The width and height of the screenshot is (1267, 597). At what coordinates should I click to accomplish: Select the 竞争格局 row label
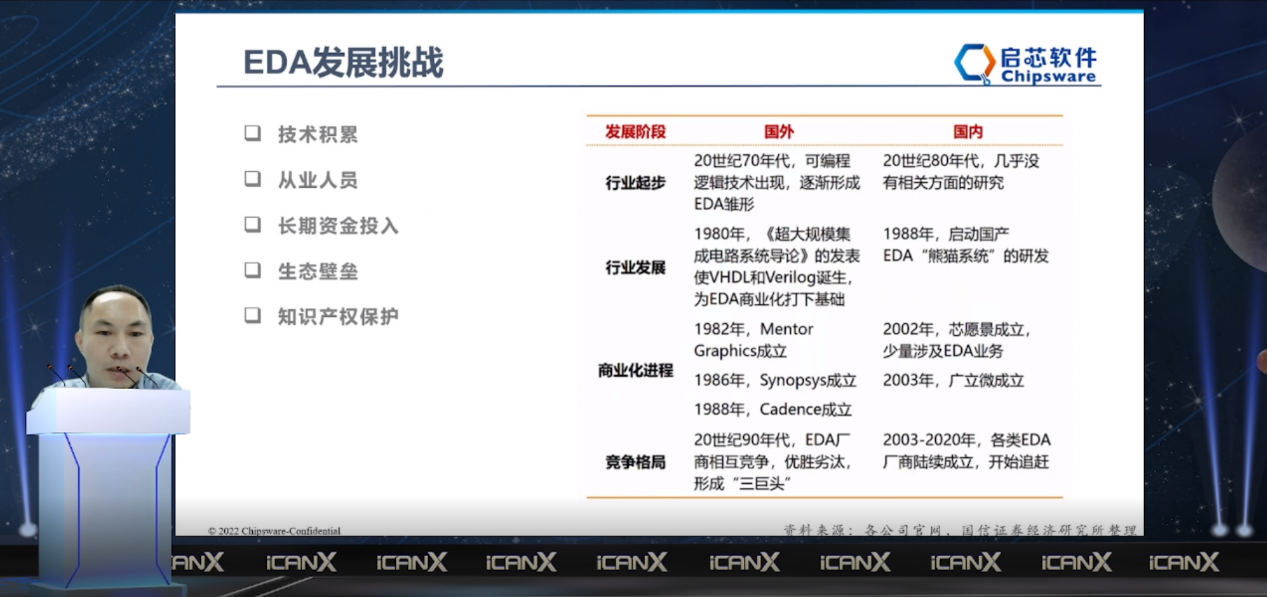point(635,462)
